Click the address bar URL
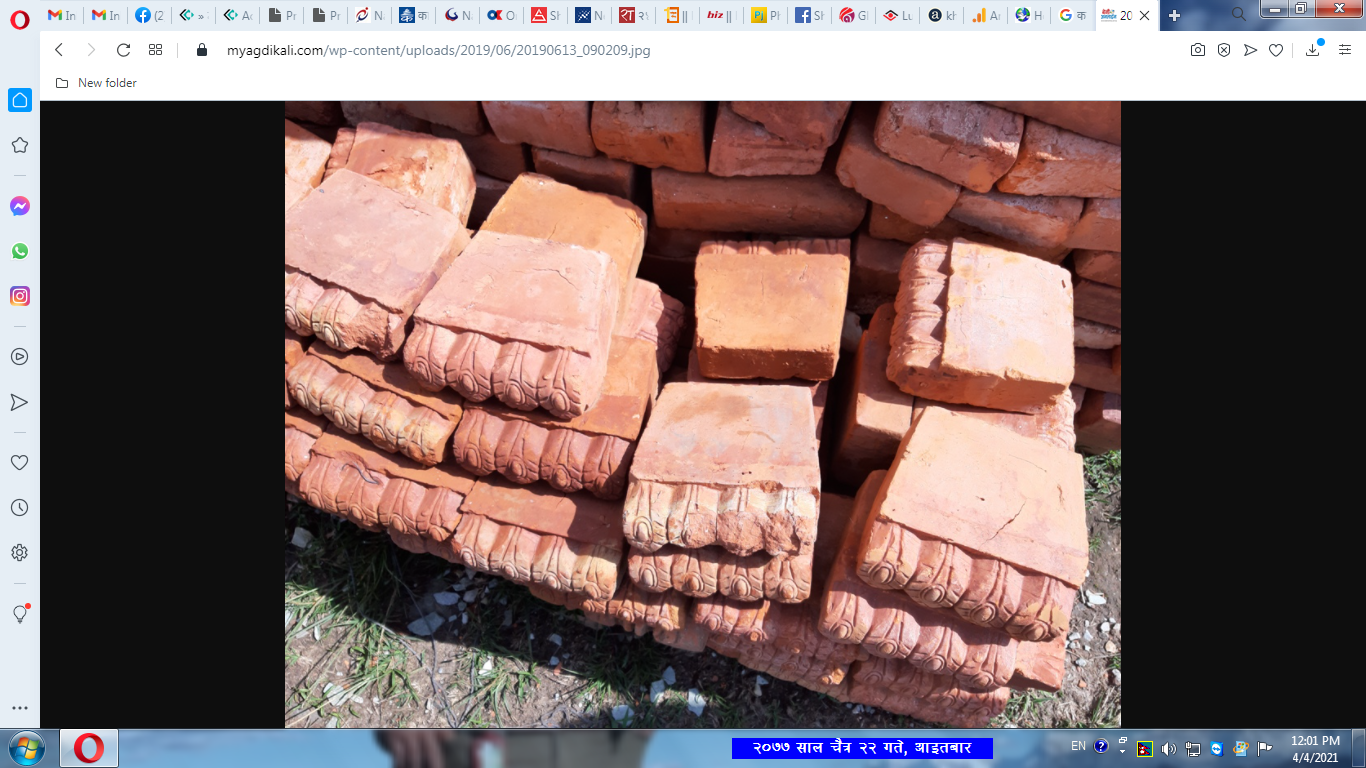1366x768 pixels. click(x=438, y=50)
